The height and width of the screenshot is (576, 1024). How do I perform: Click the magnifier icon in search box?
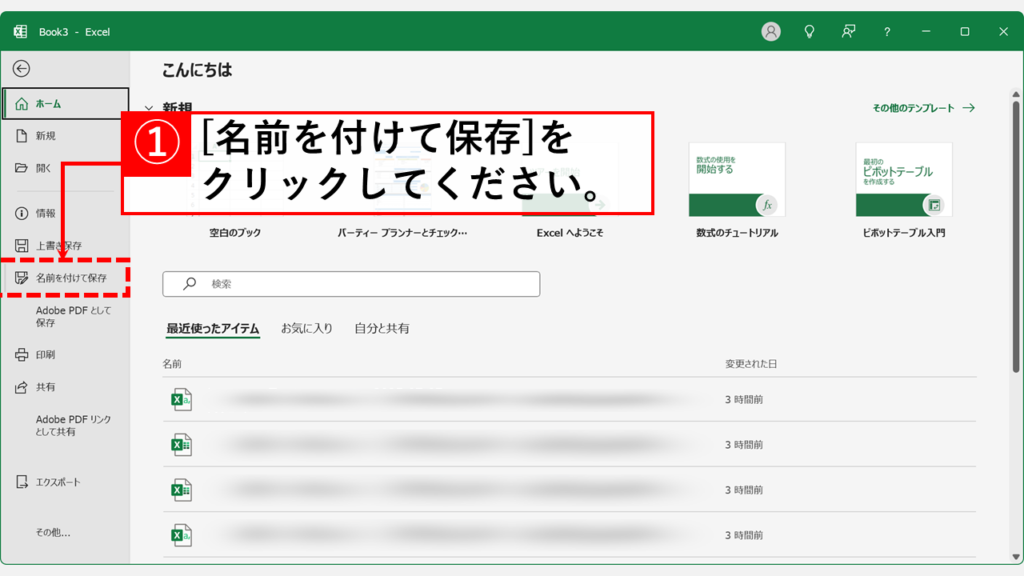[189, 283]
